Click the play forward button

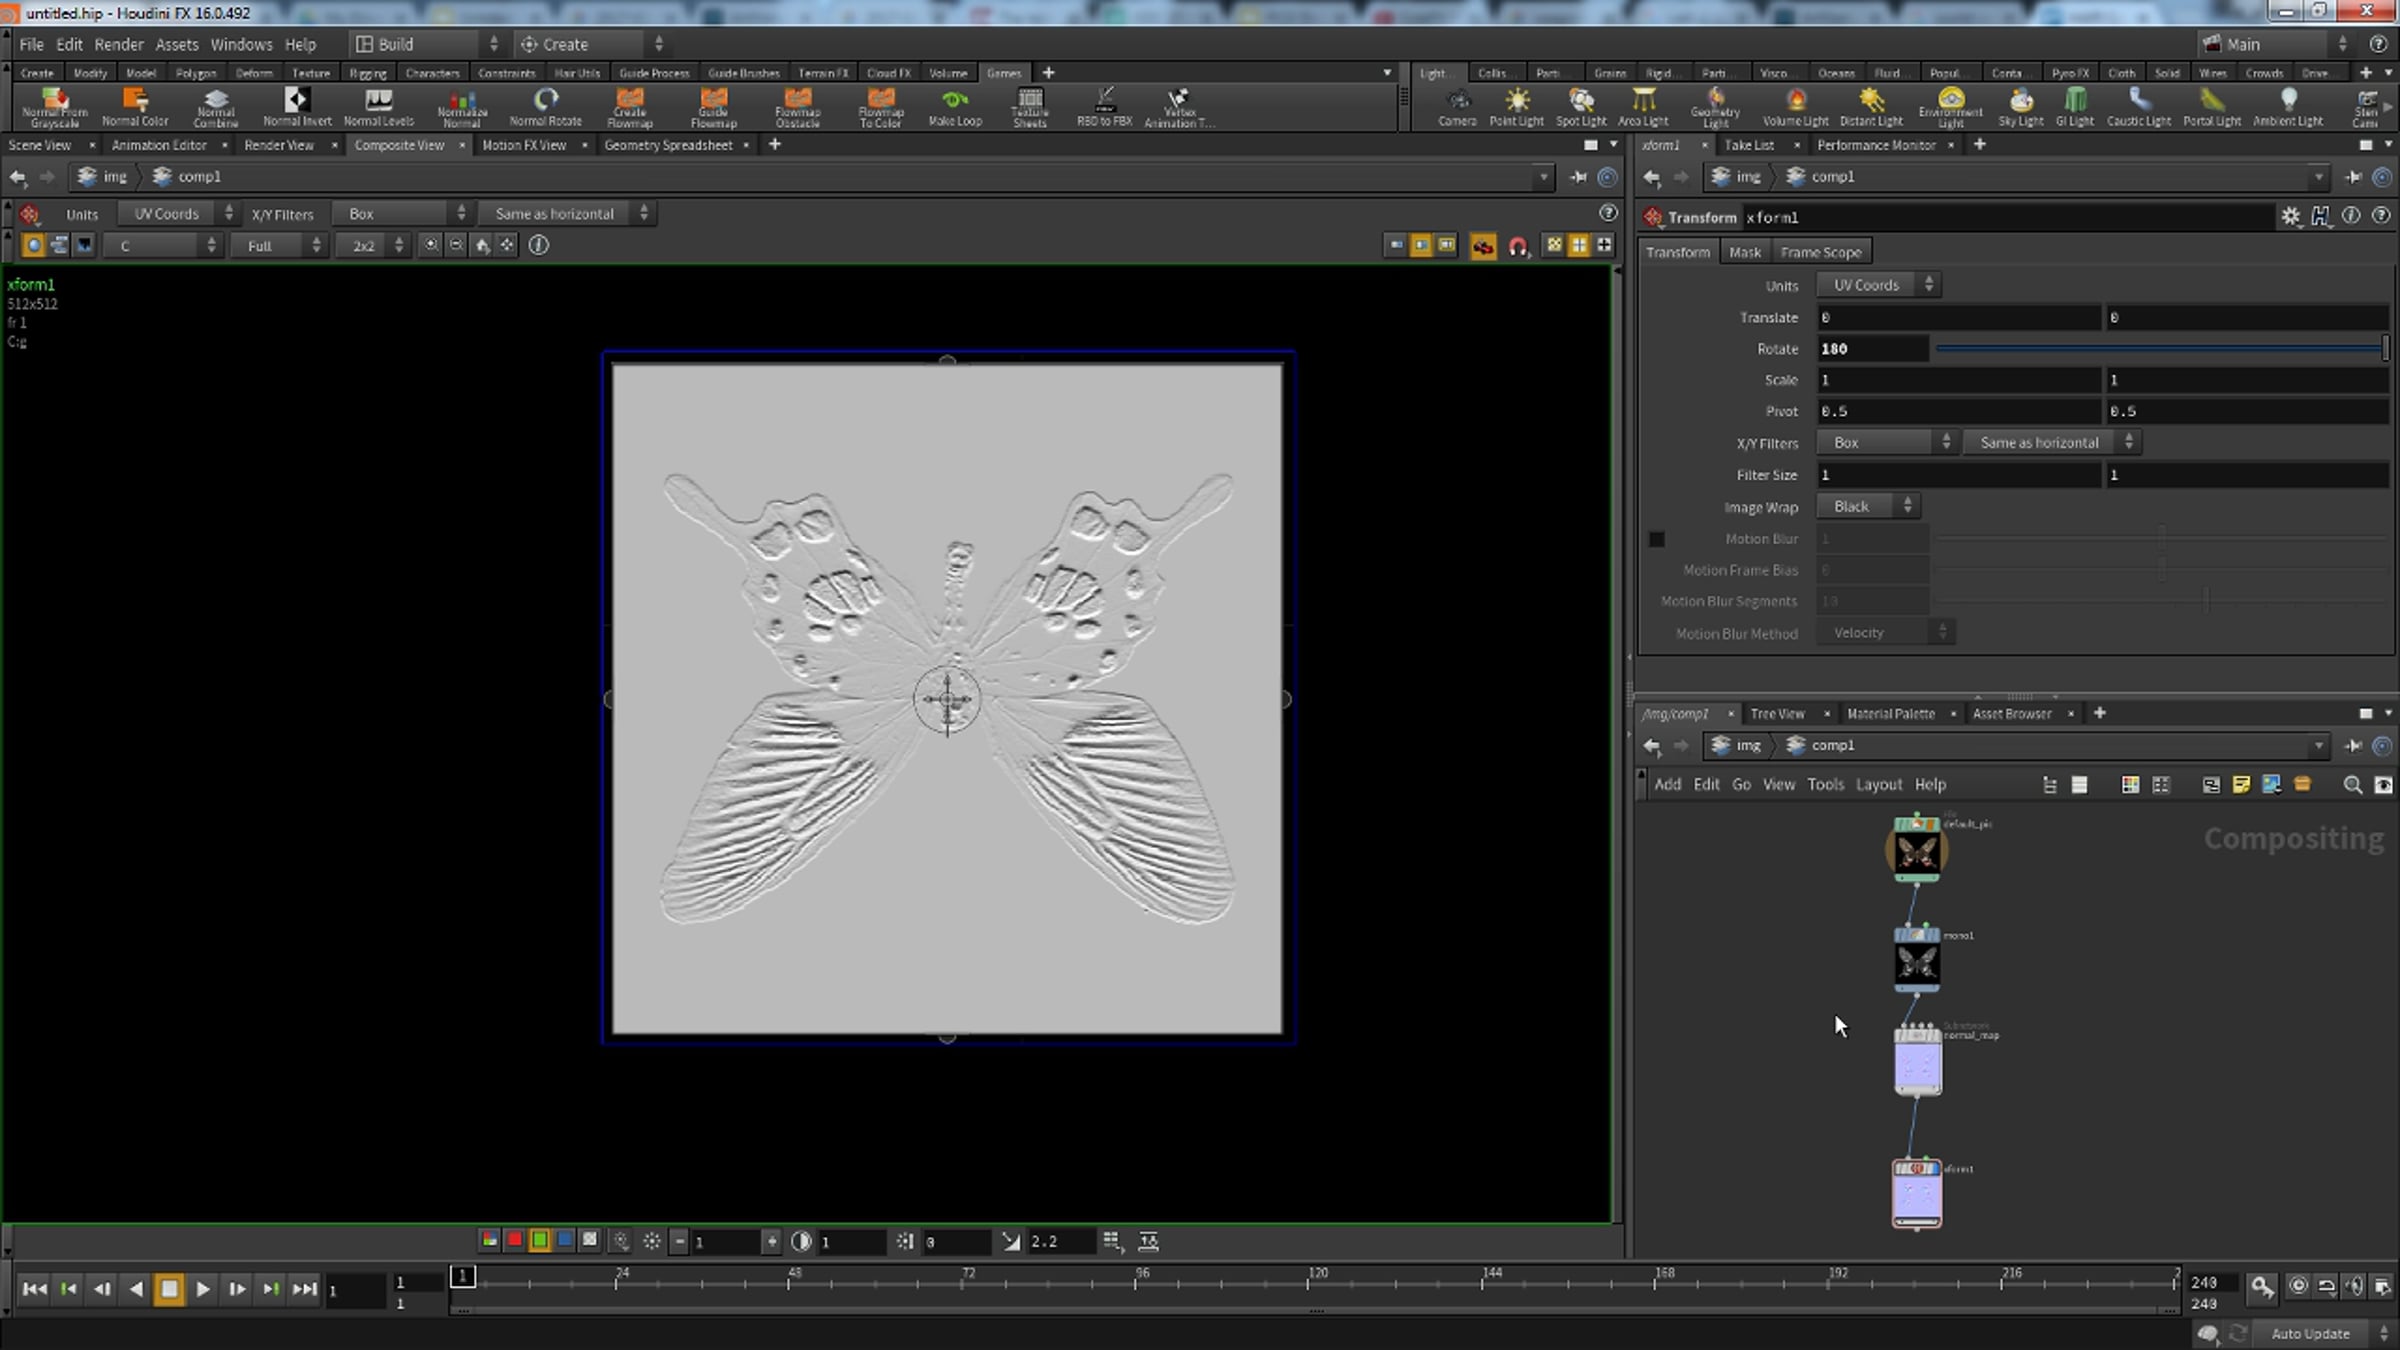(x=203, y=1289)
